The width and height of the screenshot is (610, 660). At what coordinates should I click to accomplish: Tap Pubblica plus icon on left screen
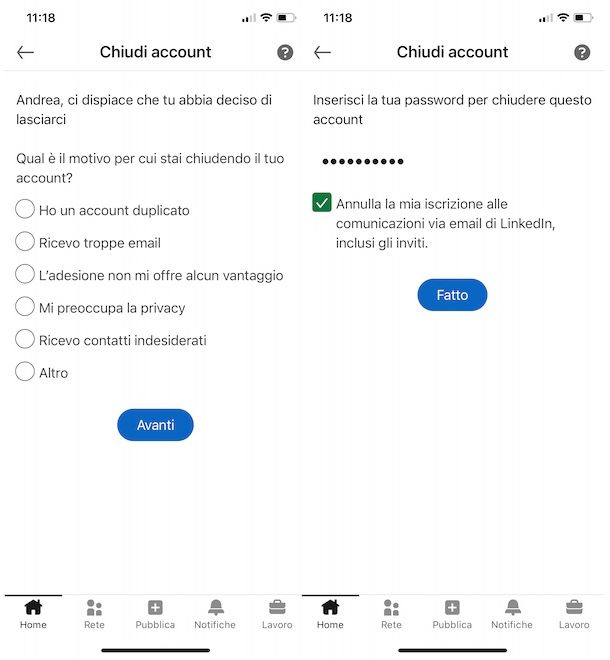155,608
